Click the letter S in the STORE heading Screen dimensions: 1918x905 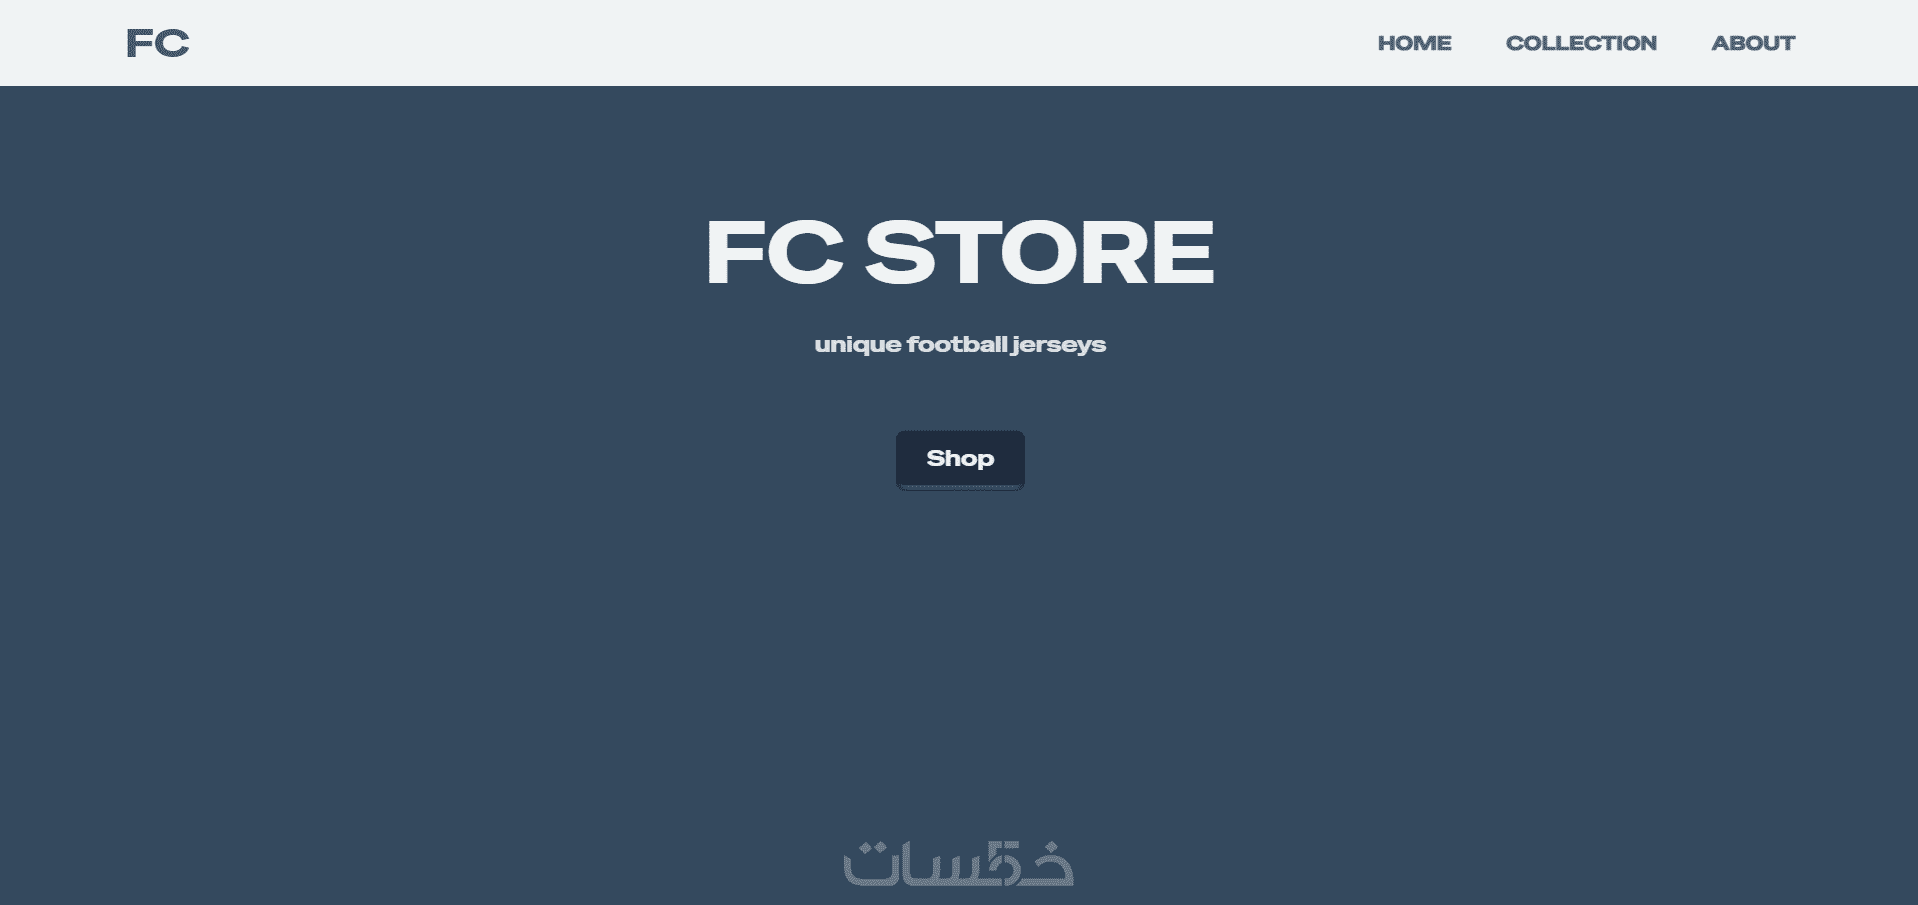[900, 252]
